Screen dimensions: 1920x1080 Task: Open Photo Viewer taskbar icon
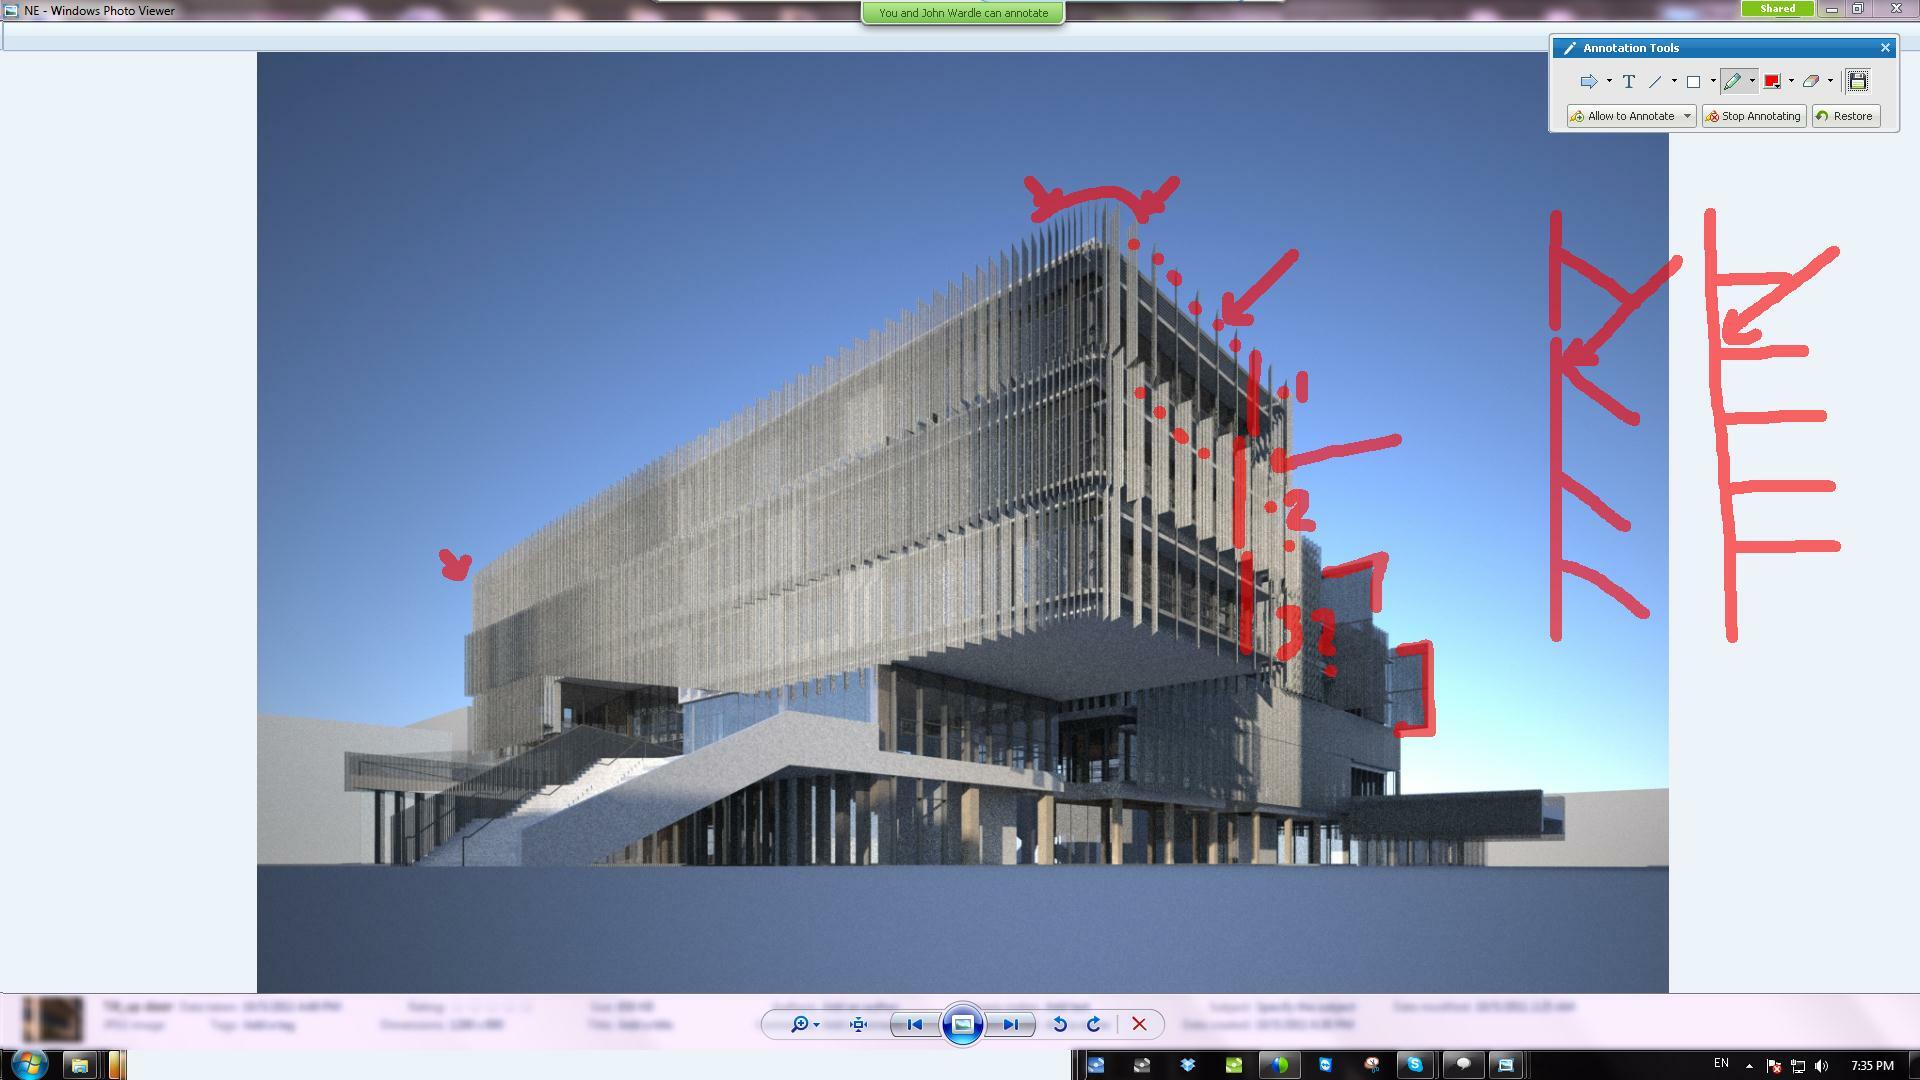click(x=1506, y=1065)
